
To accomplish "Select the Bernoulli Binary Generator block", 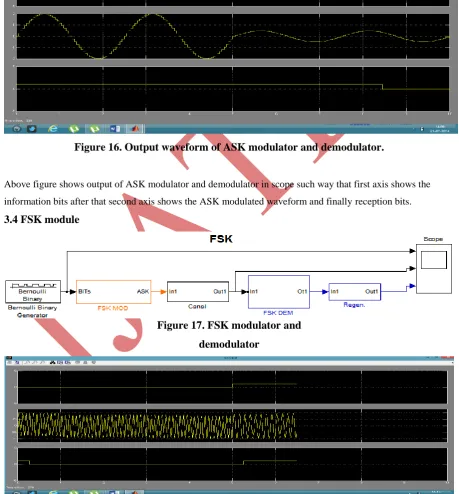I will tap(33, 291).
